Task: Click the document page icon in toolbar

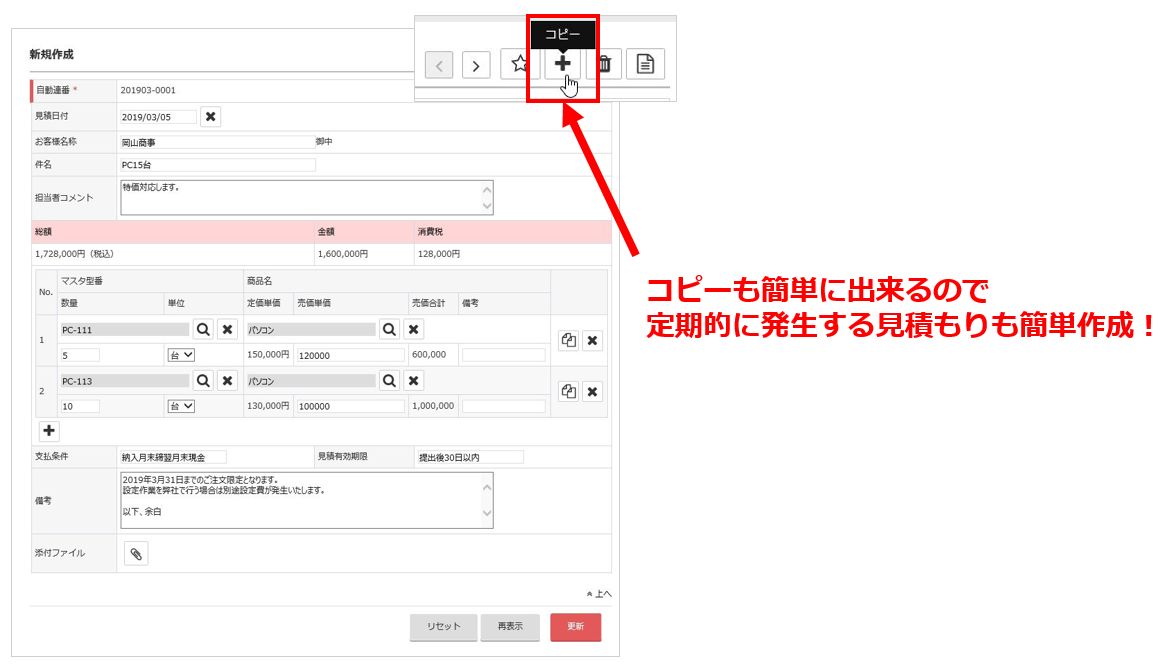Action: [645, 64]
